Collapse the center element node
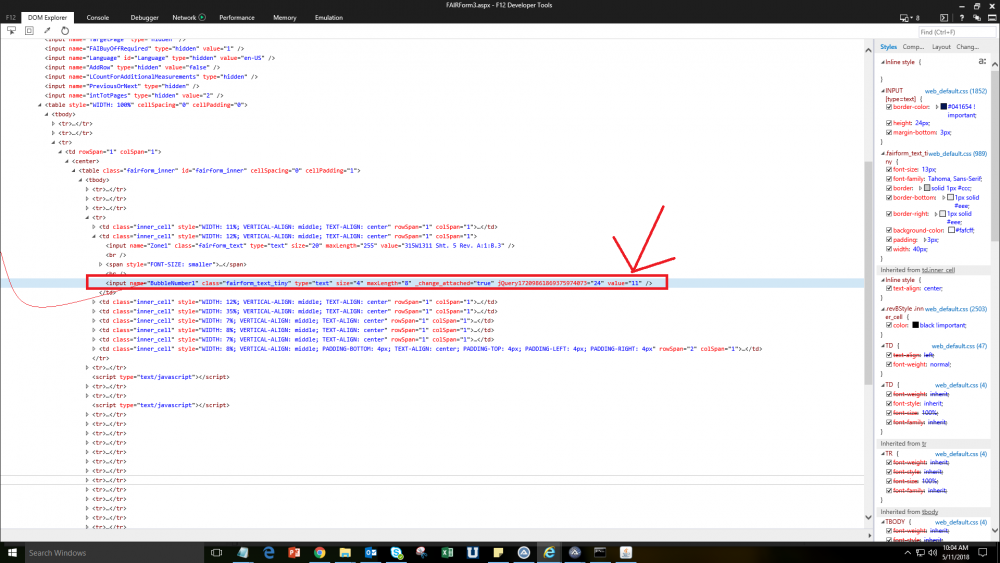Screen dimensions: 1000x563 tap(66, 161)
